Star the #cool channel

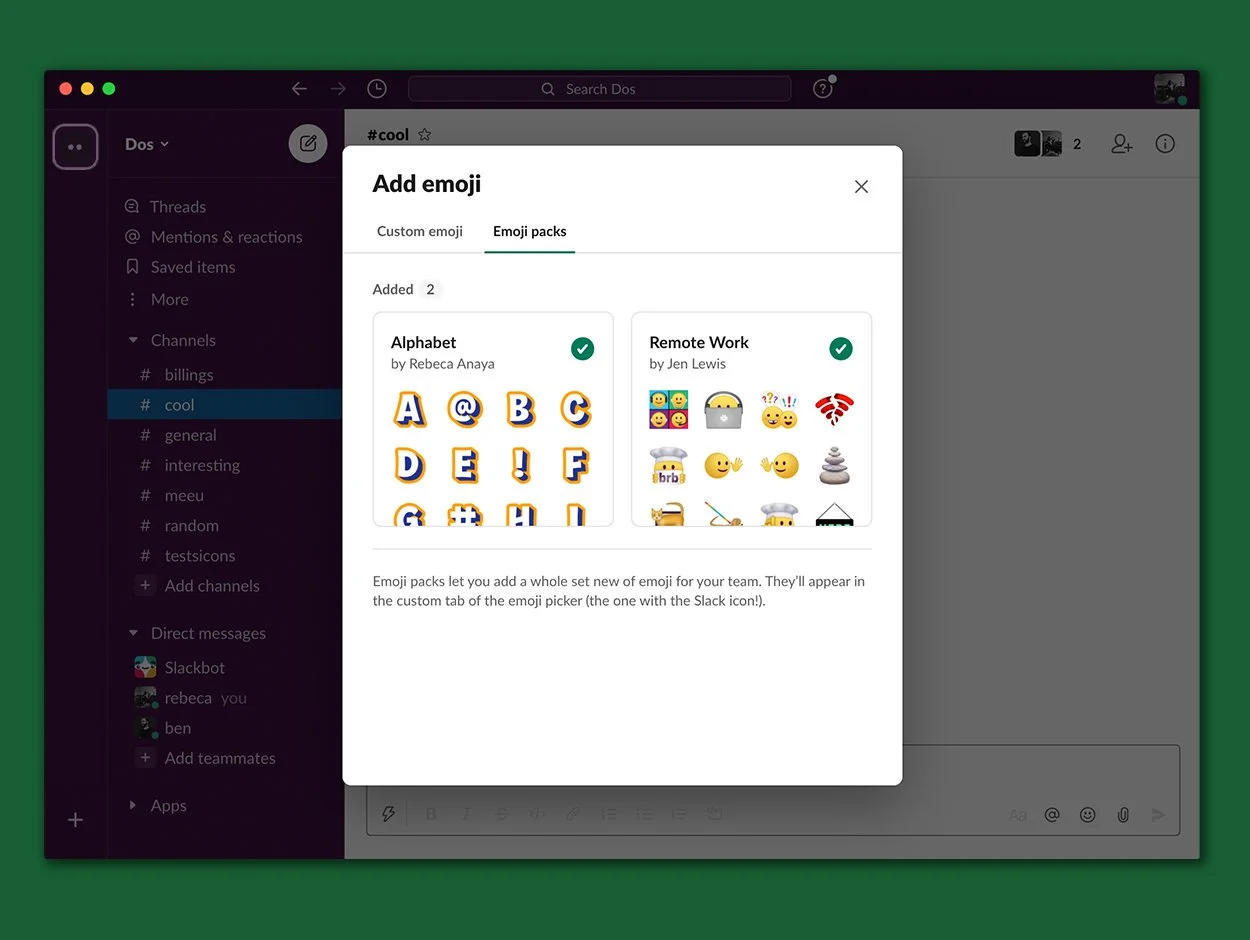click(x=424, y=134)
